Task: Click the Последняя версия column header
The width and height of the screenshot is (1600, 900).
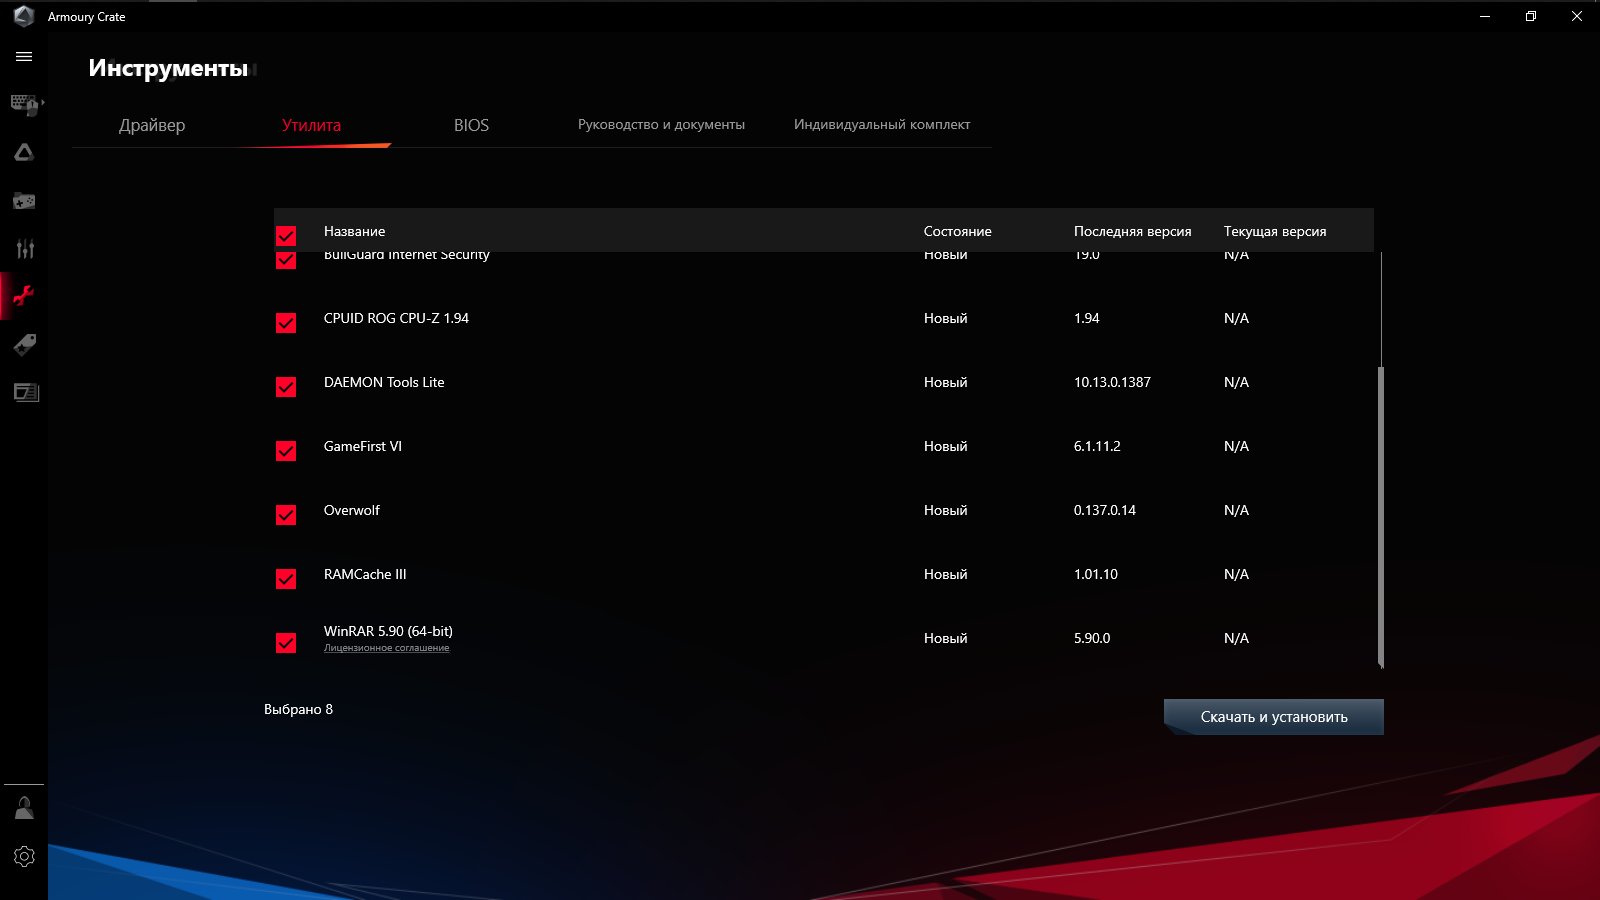Action: [1132, 231]
